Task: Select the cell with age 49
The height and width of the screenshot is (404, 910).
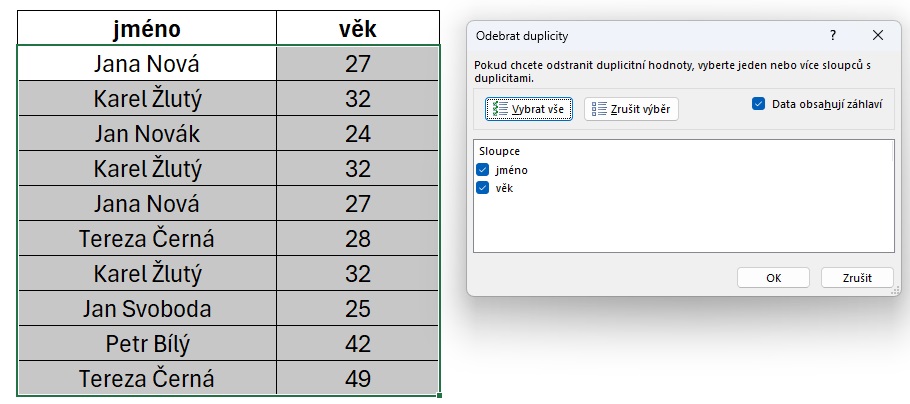Action: [x=357, y=379]
